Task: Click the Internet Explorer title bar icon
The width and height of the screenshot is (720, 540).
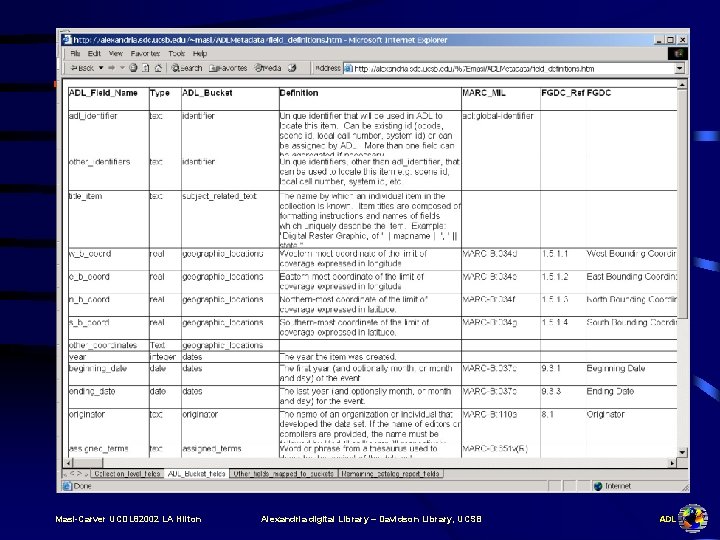Action: tap(67, 40)
